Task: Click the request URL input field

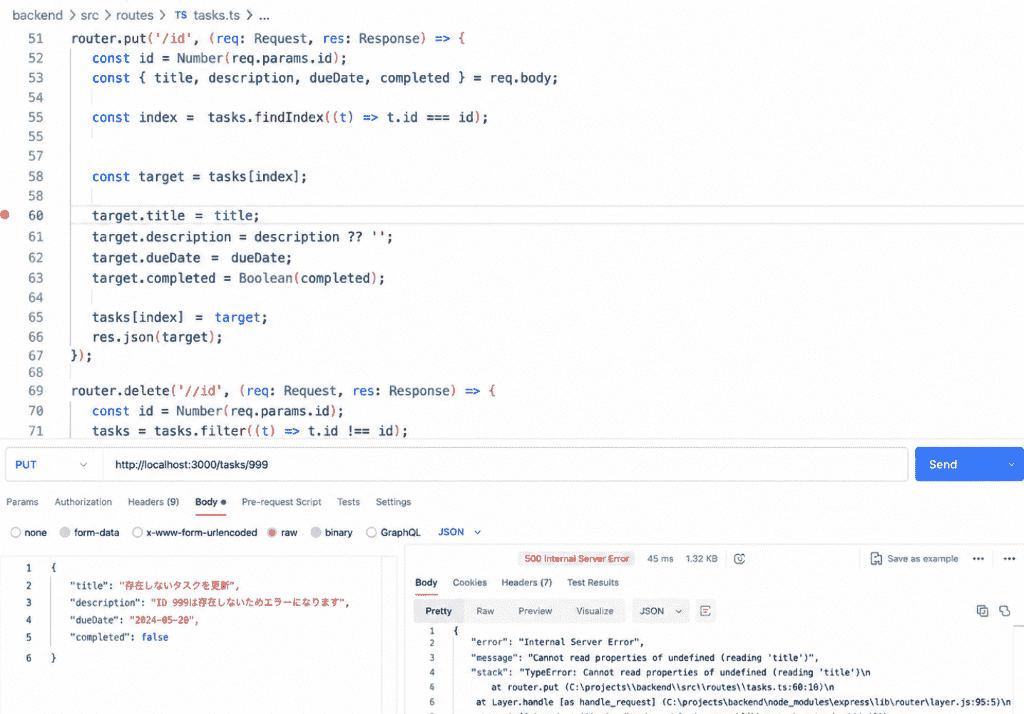Action: coord(505,464)
